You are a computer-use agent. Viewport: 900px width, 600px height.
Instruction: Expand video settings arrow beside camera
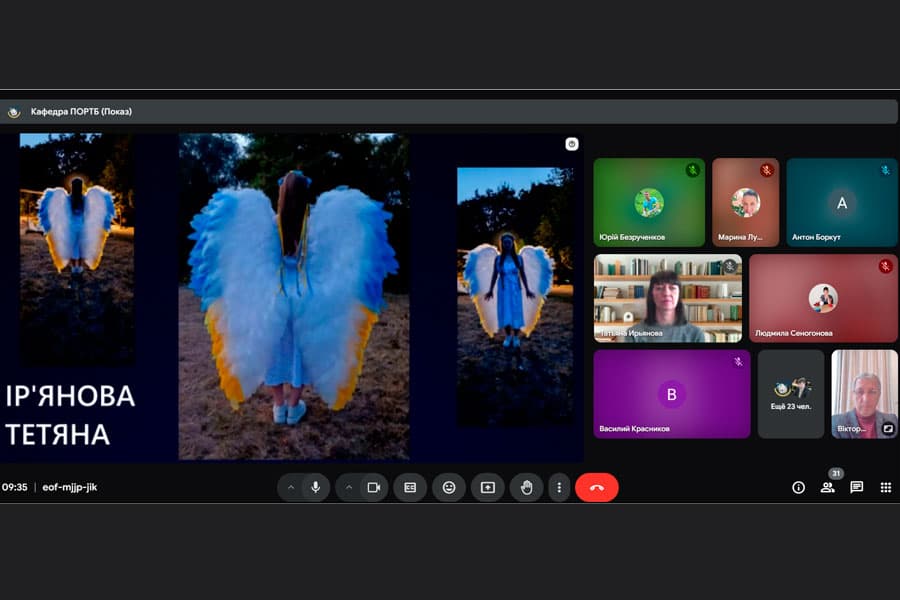point(349,487)
